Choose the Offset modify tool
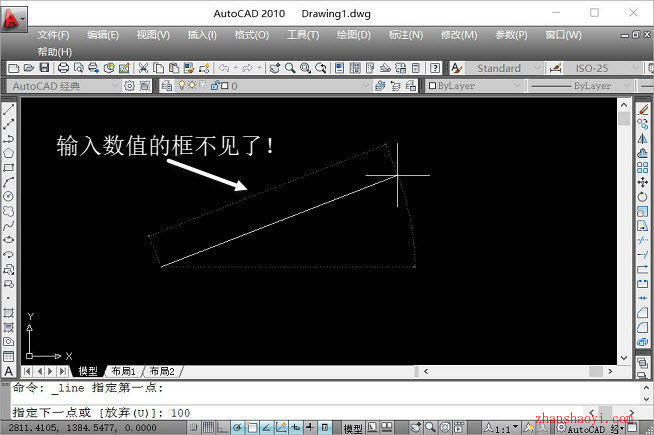This screenshot has width=654, height=435. [643, 153]
